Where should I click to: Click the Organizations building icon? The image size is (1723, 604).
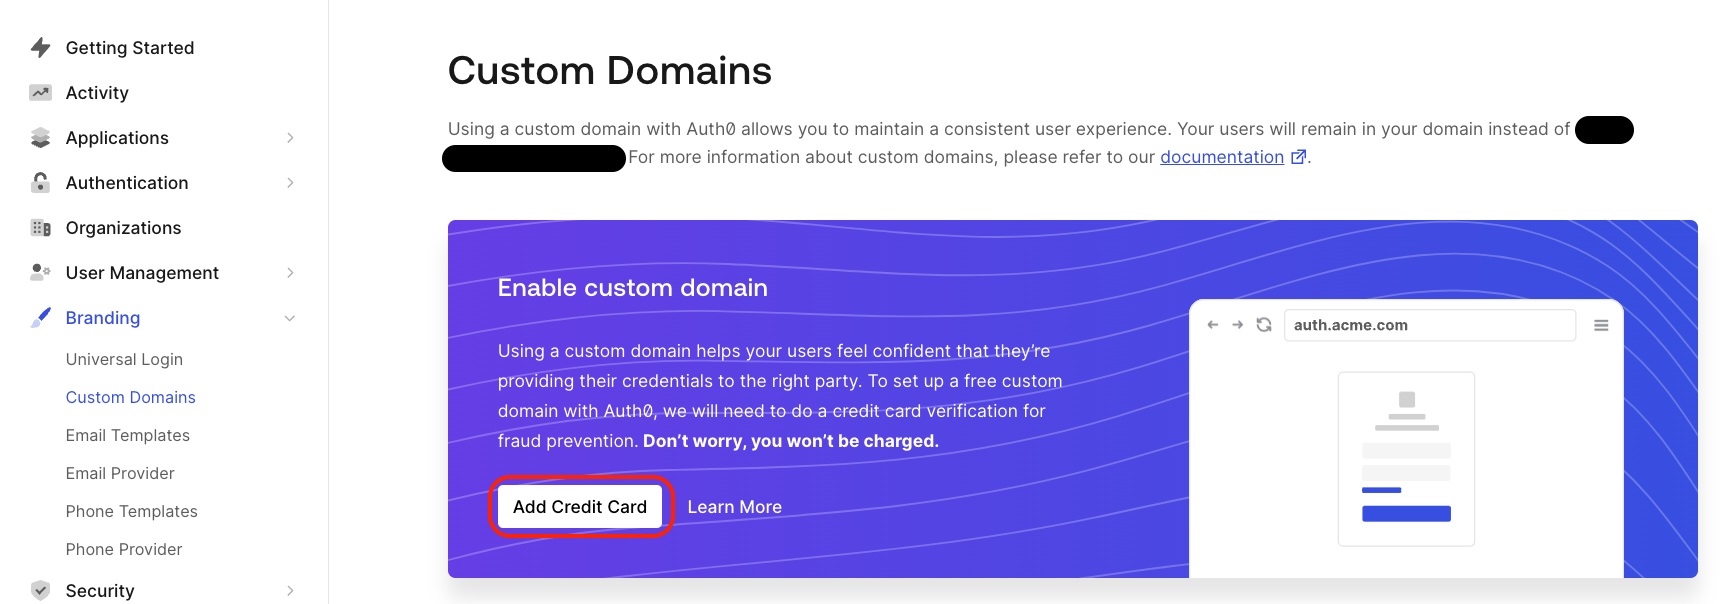(40, 228)
